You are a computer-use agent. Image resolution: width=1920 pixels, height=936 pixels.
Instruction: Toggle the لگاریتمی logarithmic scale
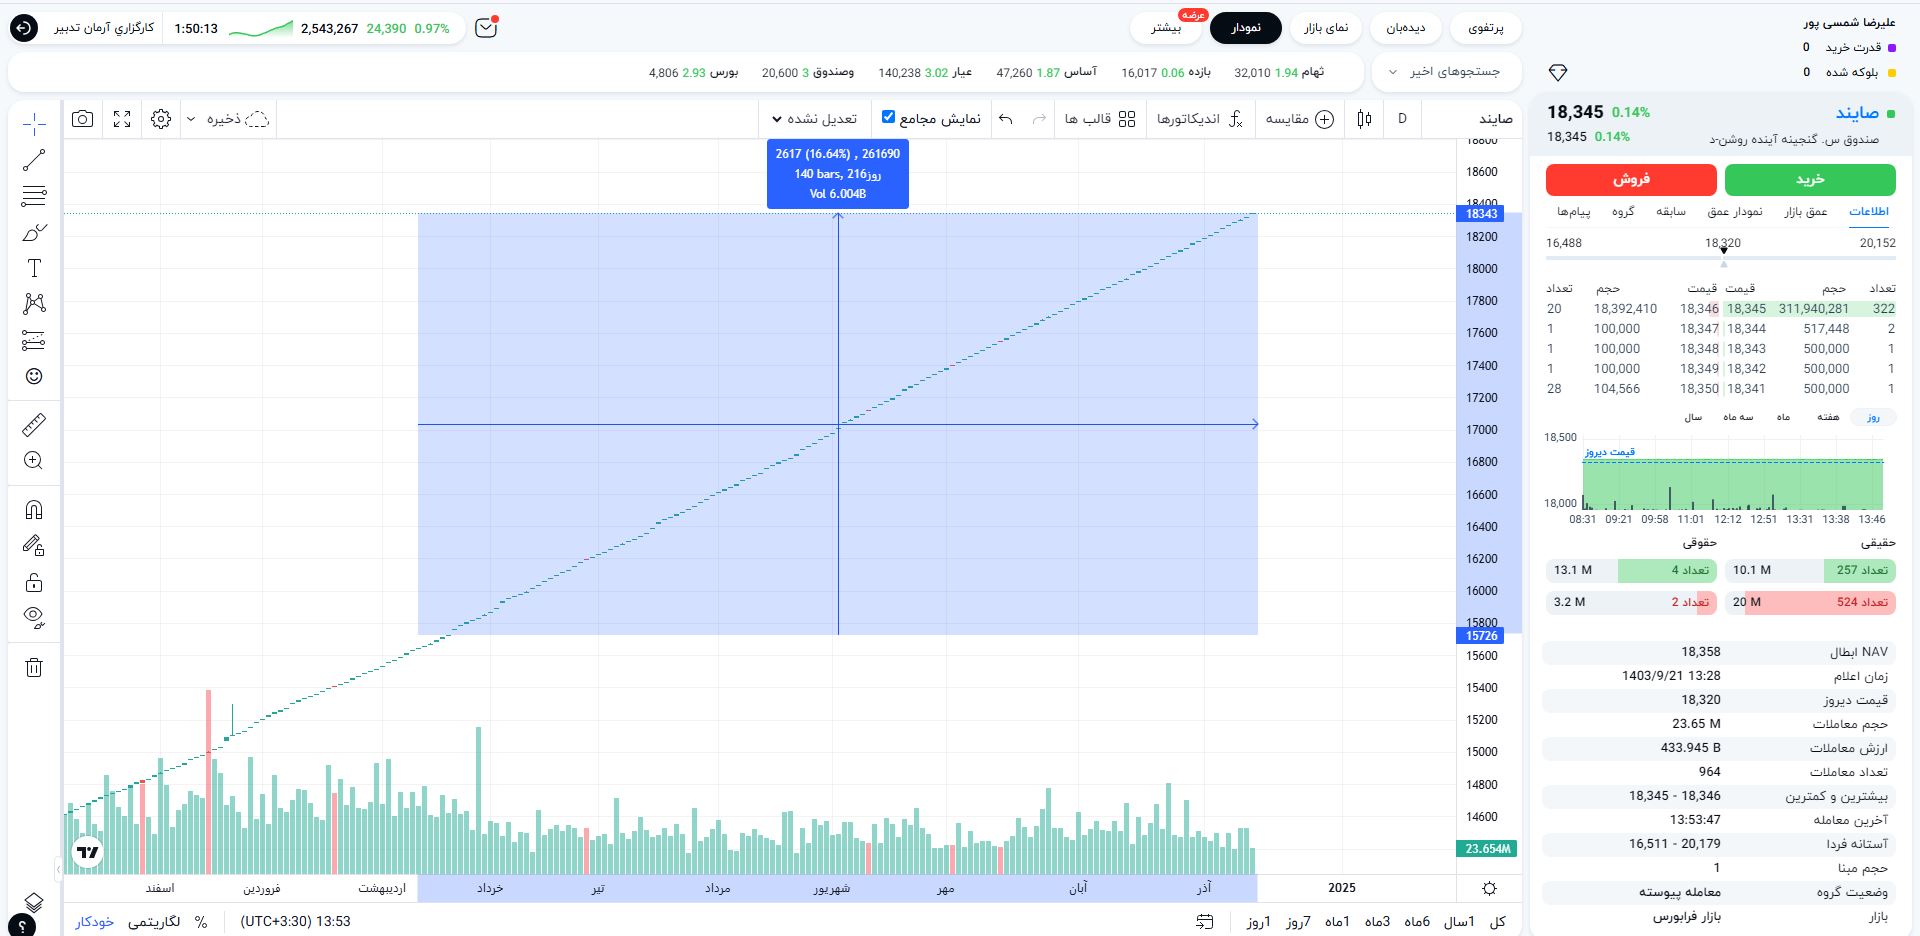pos(154,921)
